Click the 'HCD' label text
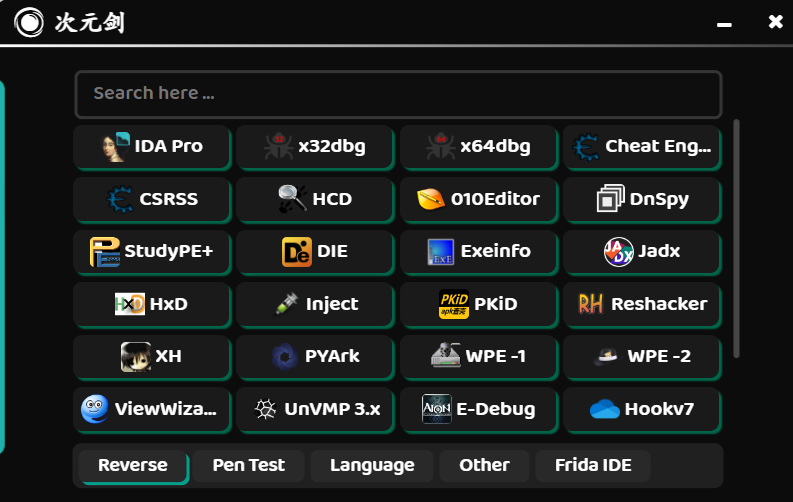793x502 pixels. click(332, 199)
